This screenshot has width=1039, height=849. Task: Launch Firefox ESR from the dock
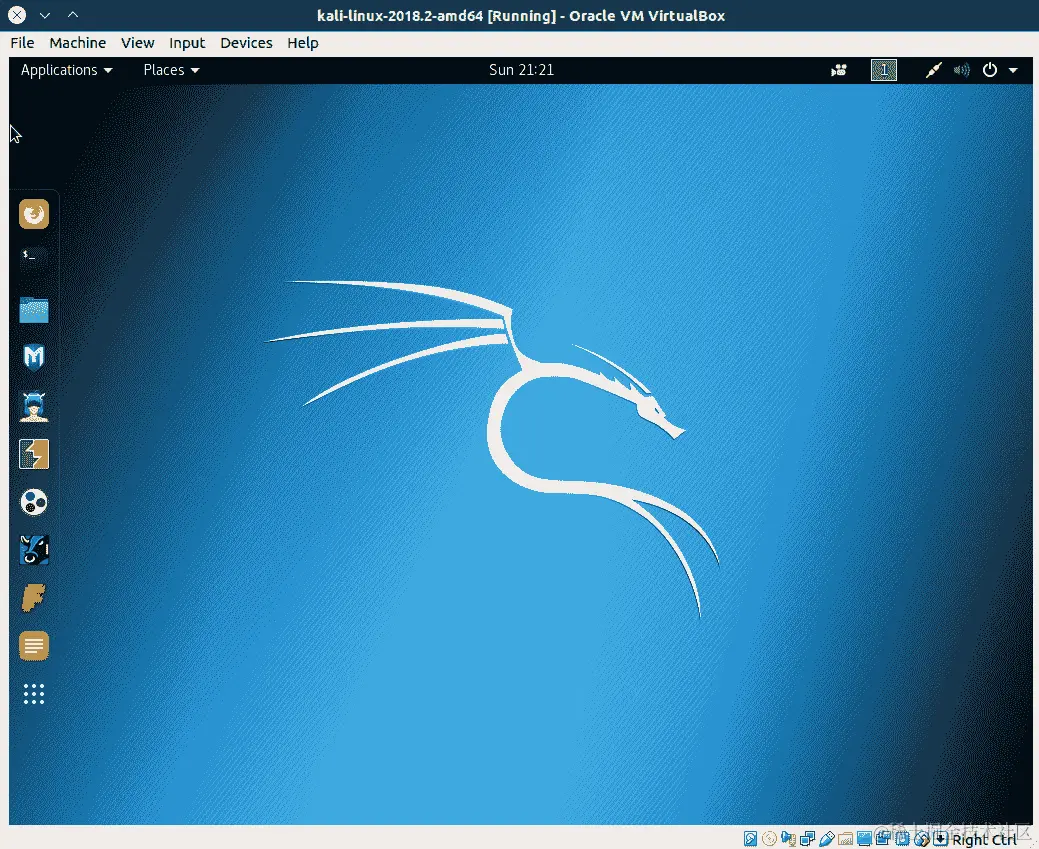[34, 214]
